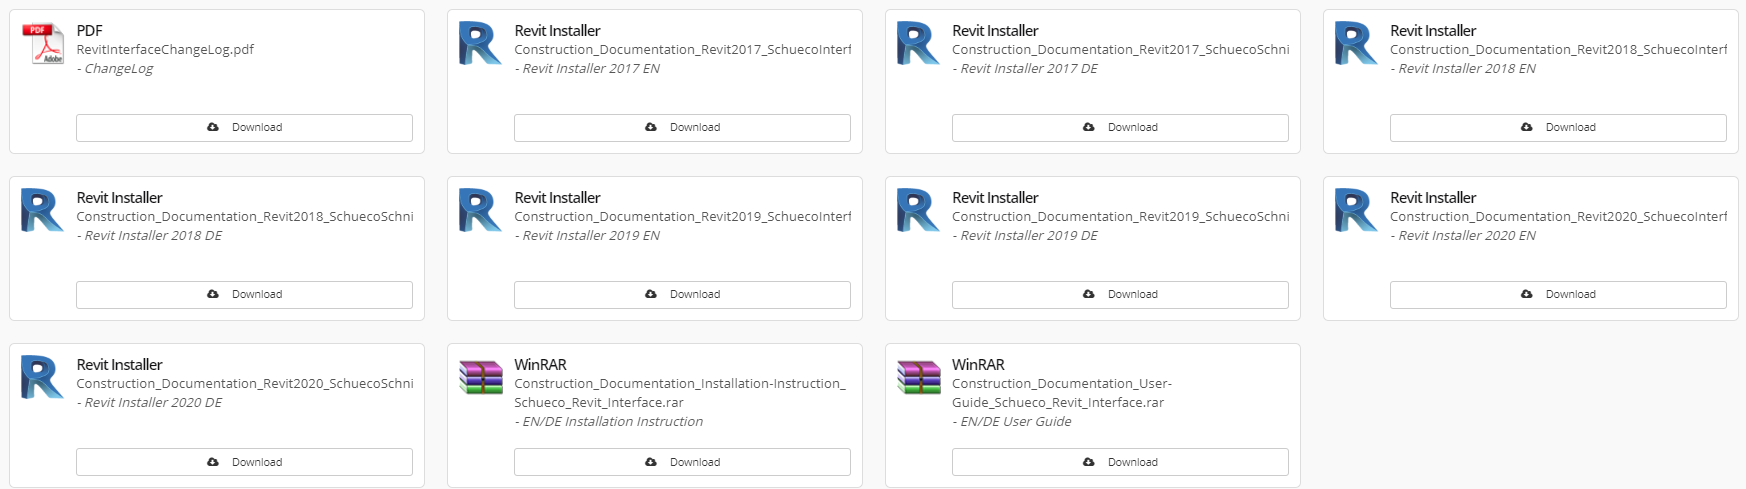The width and height of the screenshot is (1746, 489).
Task: Download the ChangeLog PDF file
Action: (244, 128)
